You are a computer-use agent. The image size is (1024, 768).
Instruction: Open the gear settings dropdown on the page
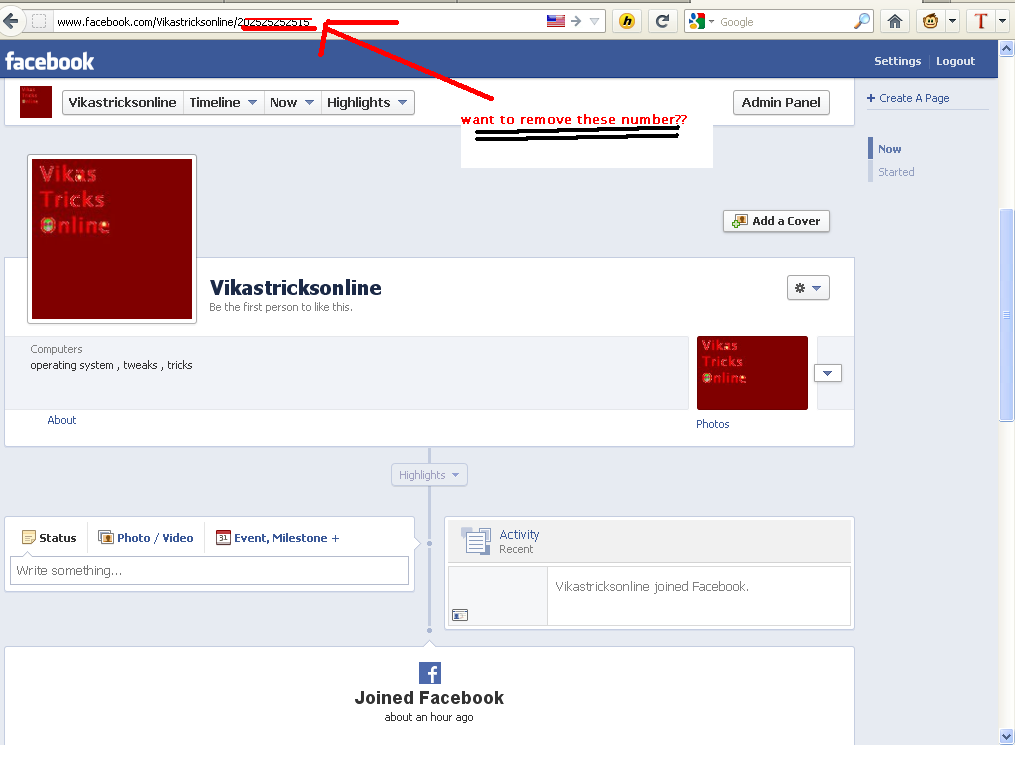pos(807,287)
